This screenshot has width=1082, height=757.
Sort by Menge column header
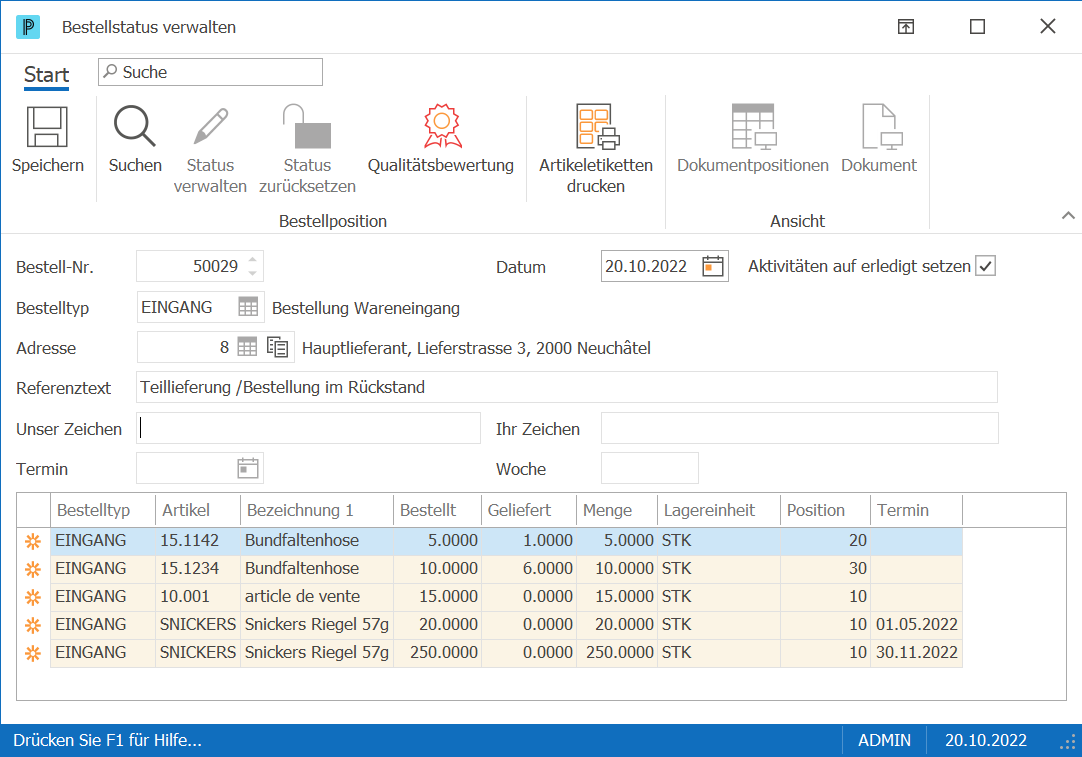coord(617,511)
